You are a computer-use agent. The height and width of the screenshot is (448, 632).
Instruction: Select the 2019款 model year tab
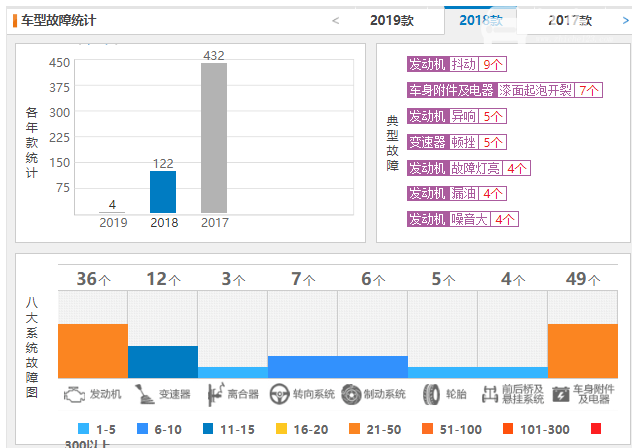392,20
